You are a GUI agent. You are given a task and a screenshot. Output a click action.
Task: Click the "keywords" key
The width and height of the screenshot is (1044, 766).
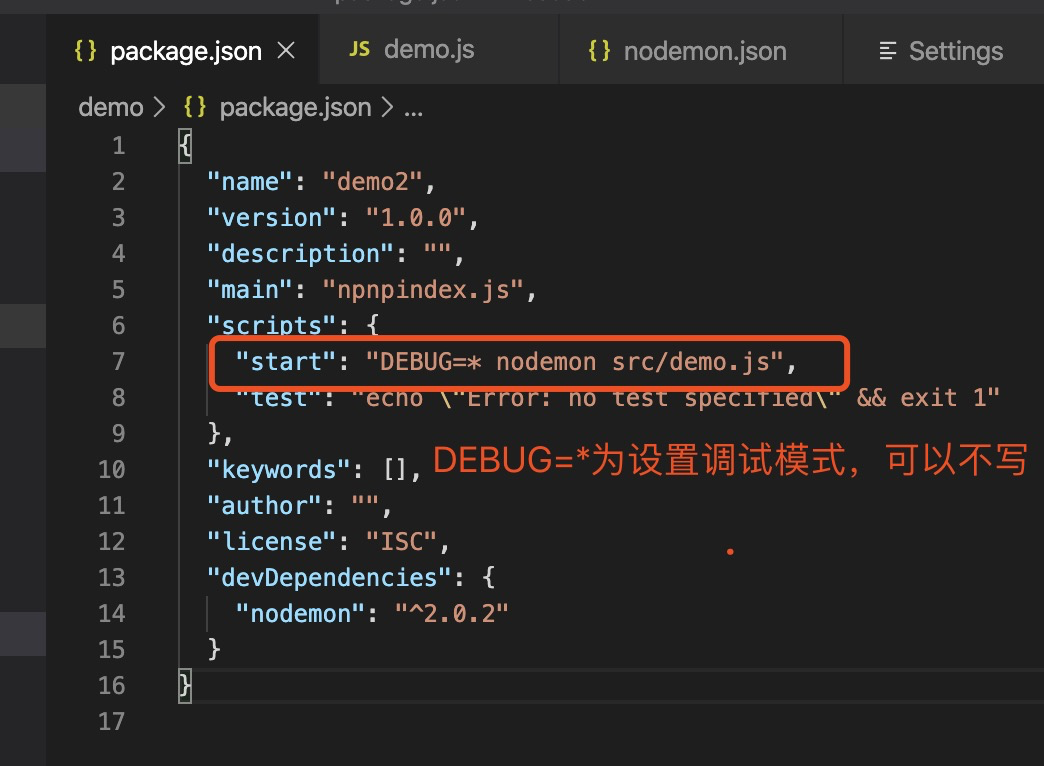click(278, 470)
